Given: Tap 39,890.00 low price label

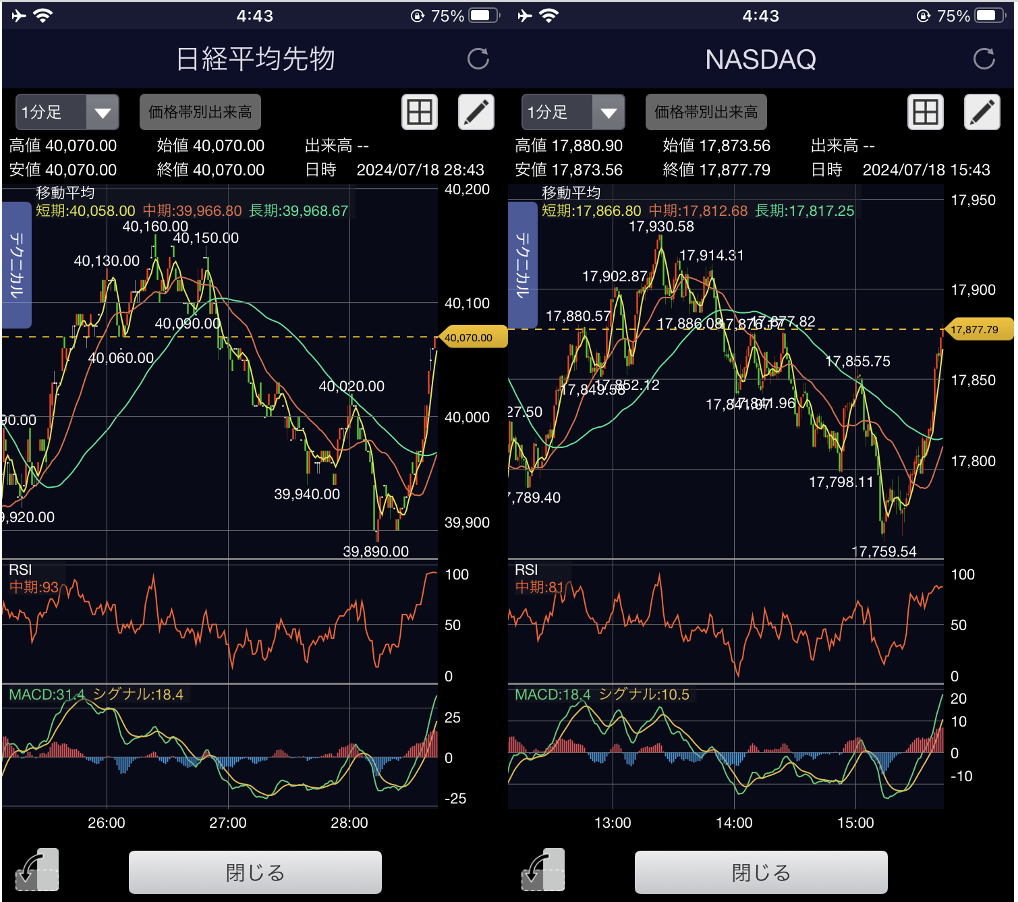Looking at the screenshot, I should 375,551.
